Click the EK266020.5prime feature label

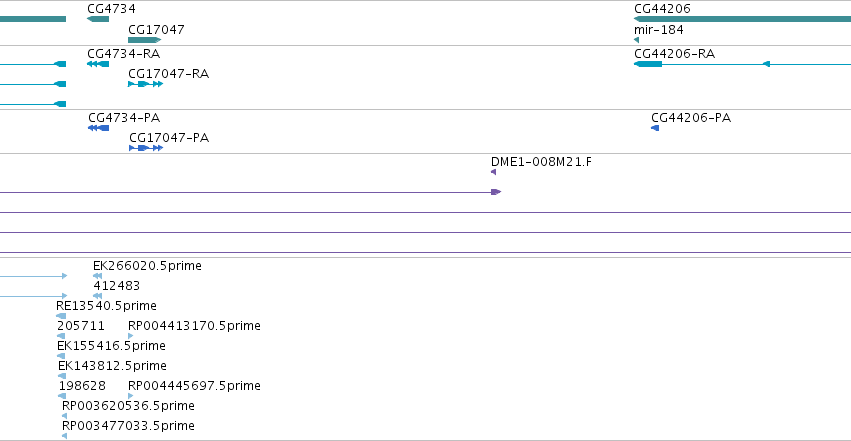click(x=147, y=266)
